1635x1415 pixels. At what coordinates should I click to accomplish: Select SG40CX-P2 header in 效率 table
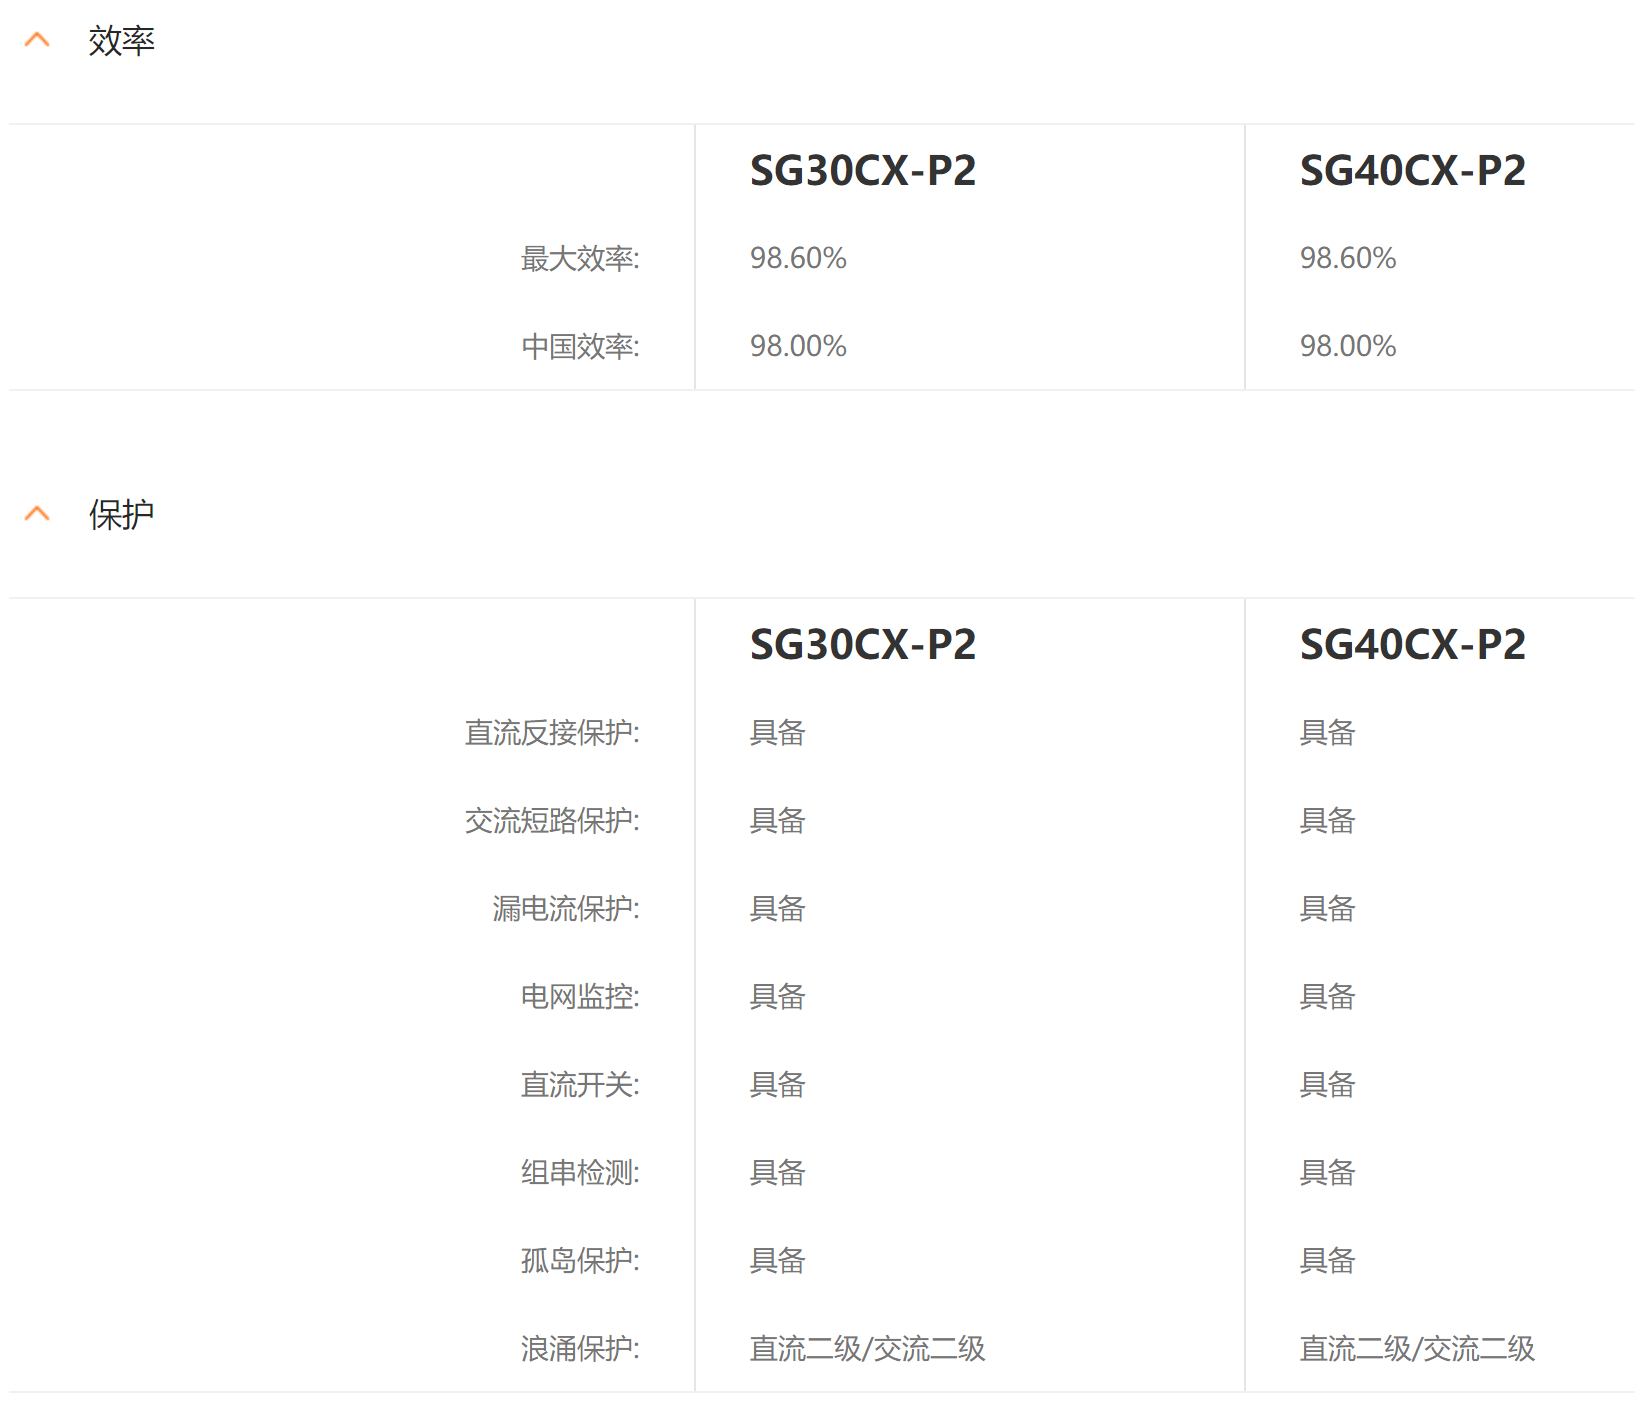(x=1412, y=171)
